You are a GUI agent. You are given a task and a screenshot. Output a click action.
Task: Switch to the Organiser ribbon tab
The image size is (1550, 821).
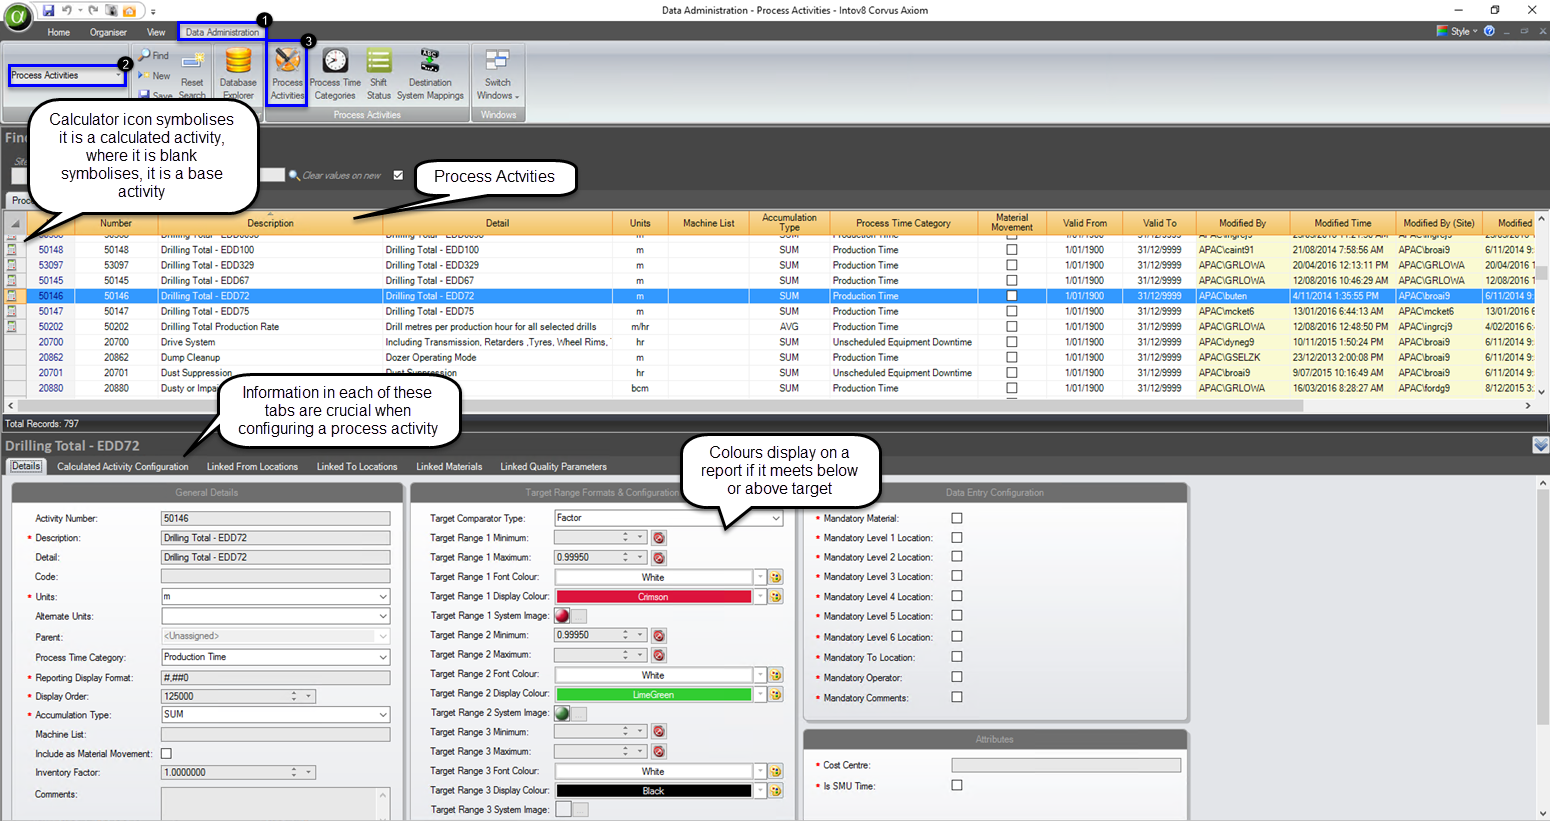(x=108, y=32)
